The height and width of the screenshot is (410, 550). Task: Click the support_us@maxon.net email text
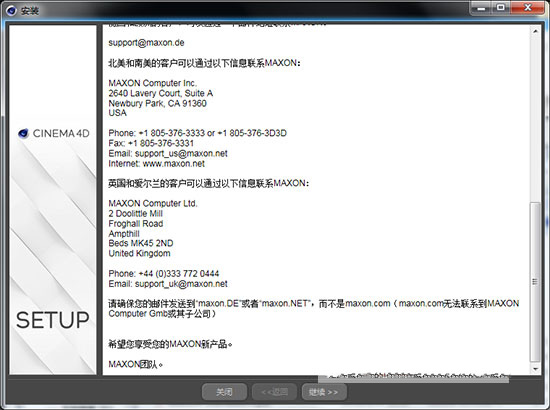(x=181, y=154)
